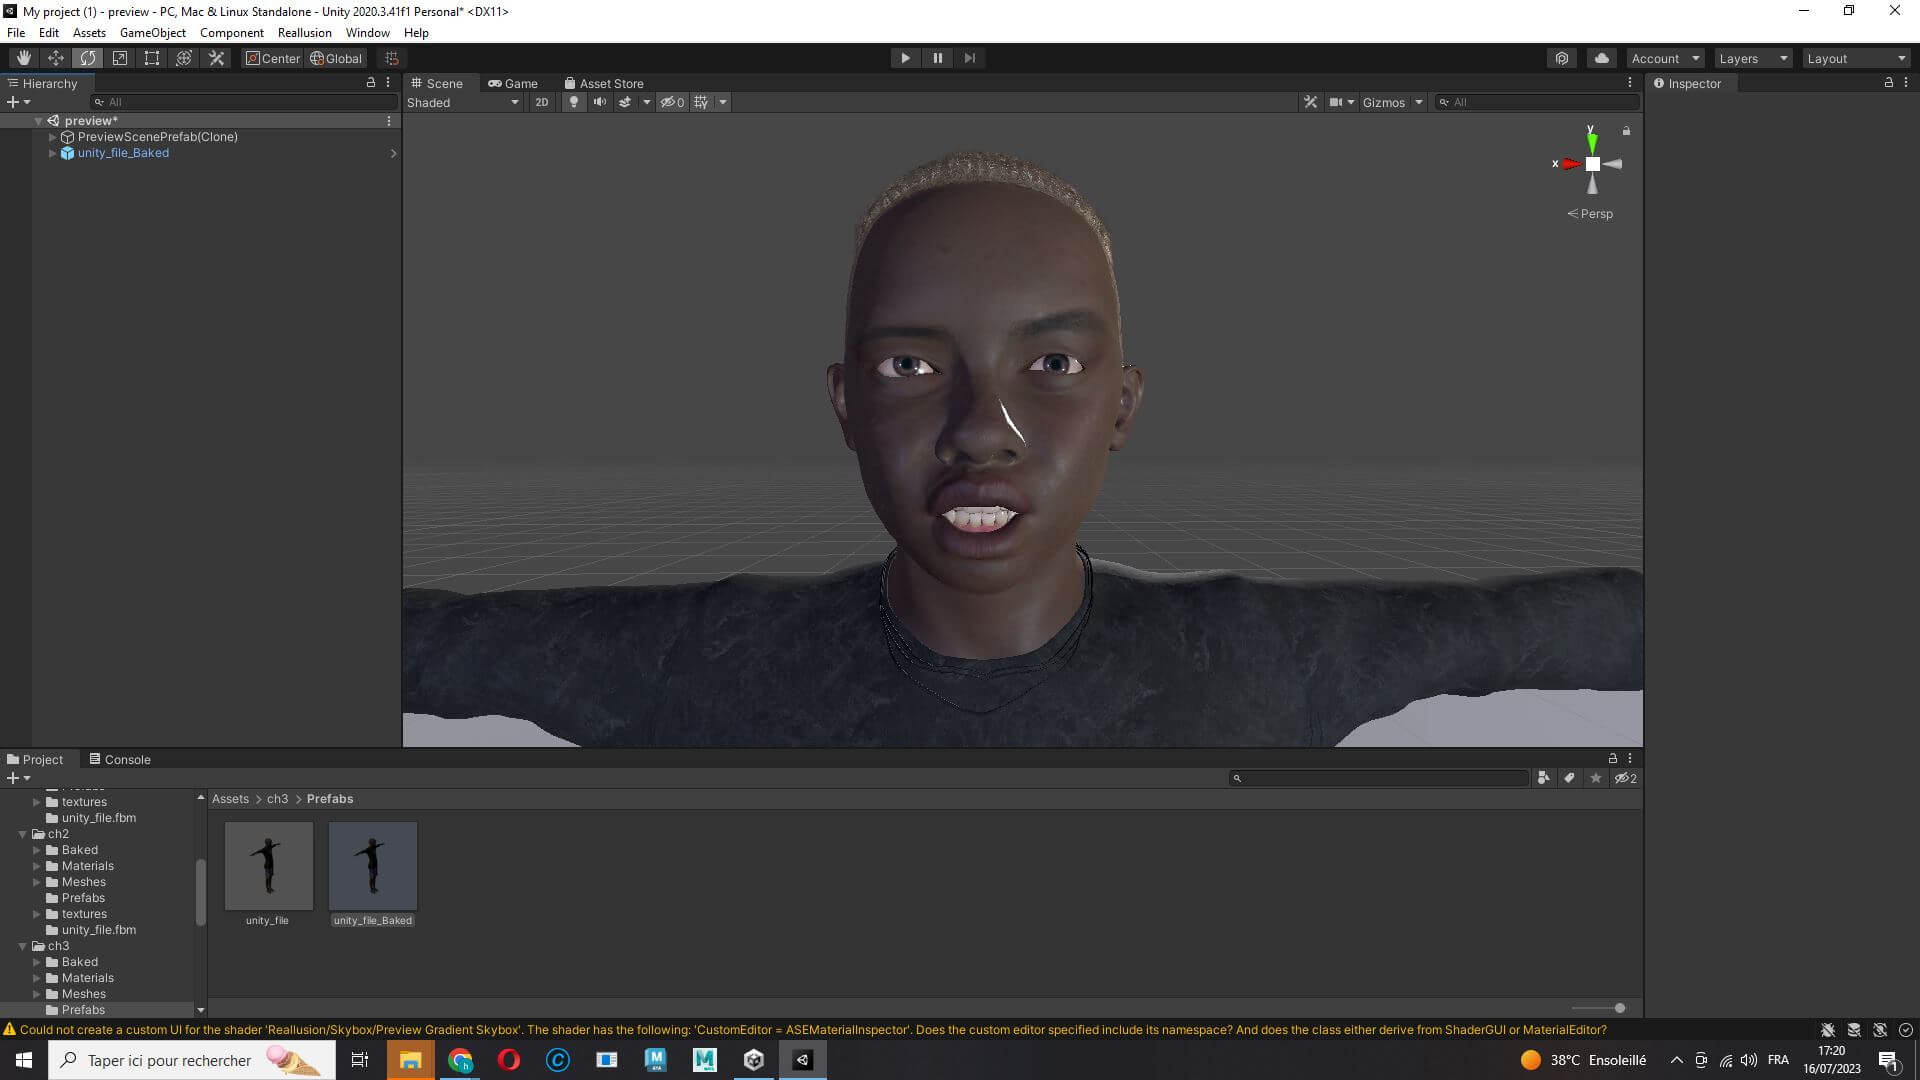The width and height of the screenshot is (1920, 1080).
Task: Toggle scene lighting bulb icon
Action: (573, 102)
